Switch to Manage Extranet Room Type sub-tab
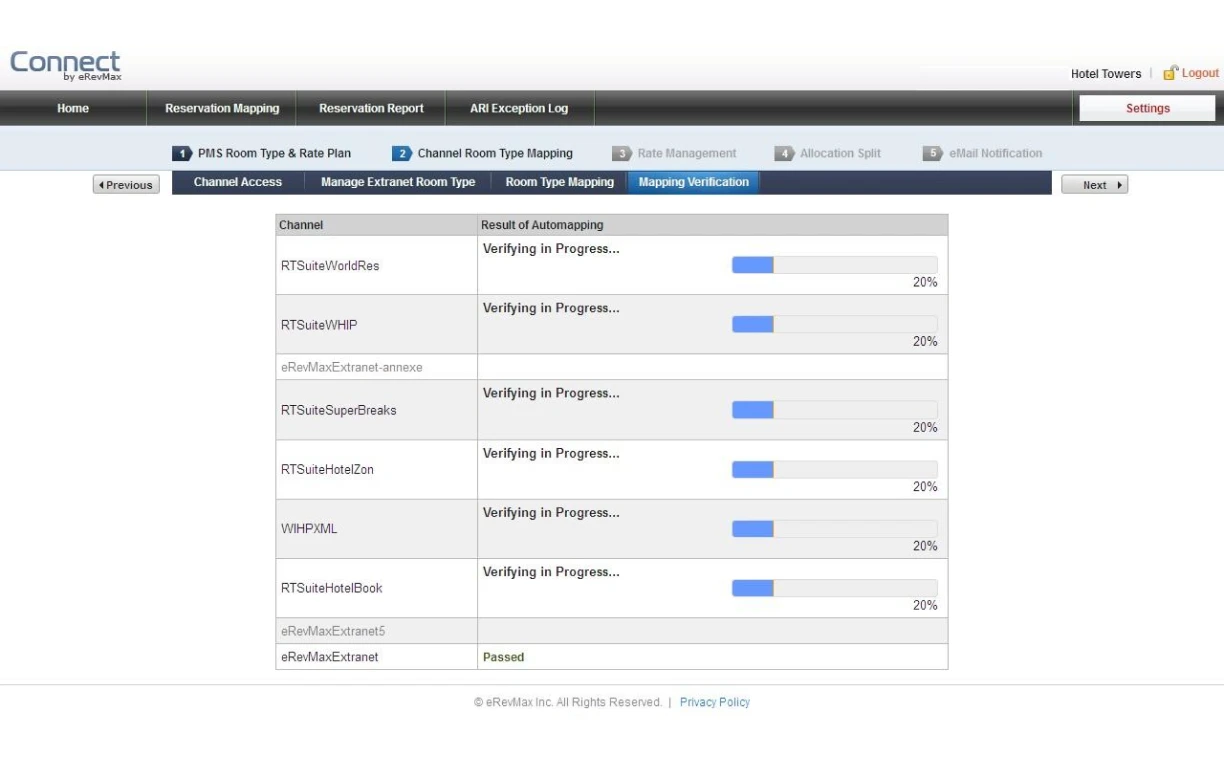Image resolution: width=1224 pixels, height=768 pixels. 398,183
